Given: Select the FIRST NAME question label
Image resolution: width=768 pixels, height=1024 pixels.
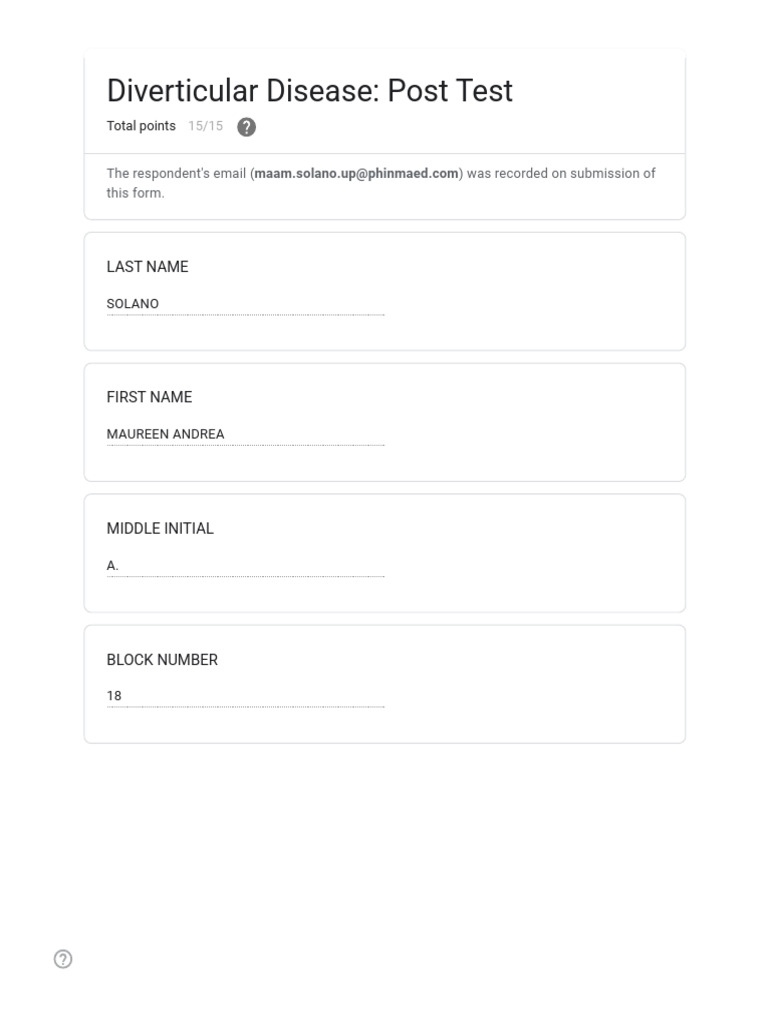Looking at the screenshot, I should [x=149, y=397].
